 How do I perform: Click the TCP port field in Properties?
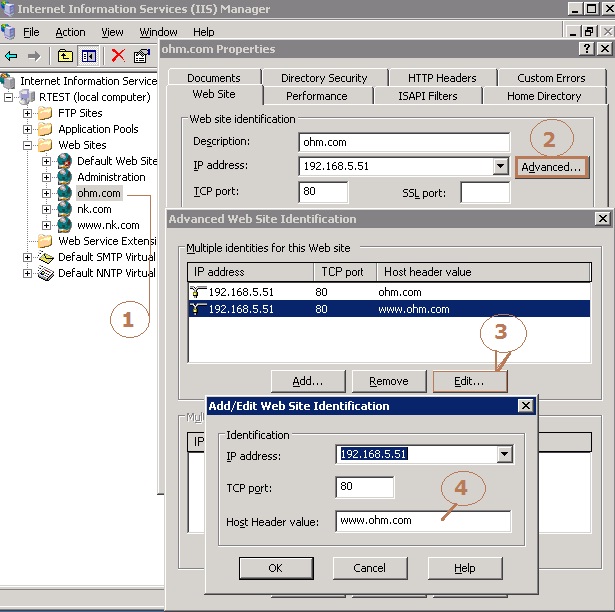pyautogui.click(x=323, y=192)
